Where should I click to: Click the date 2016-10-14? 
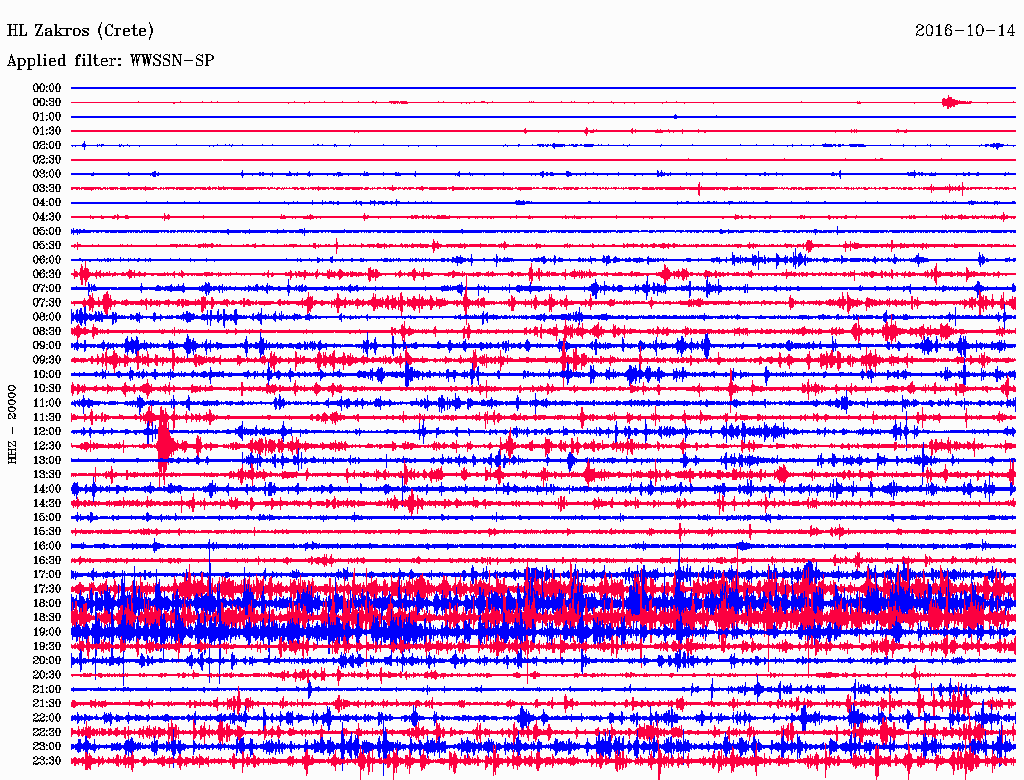(965, 31)
